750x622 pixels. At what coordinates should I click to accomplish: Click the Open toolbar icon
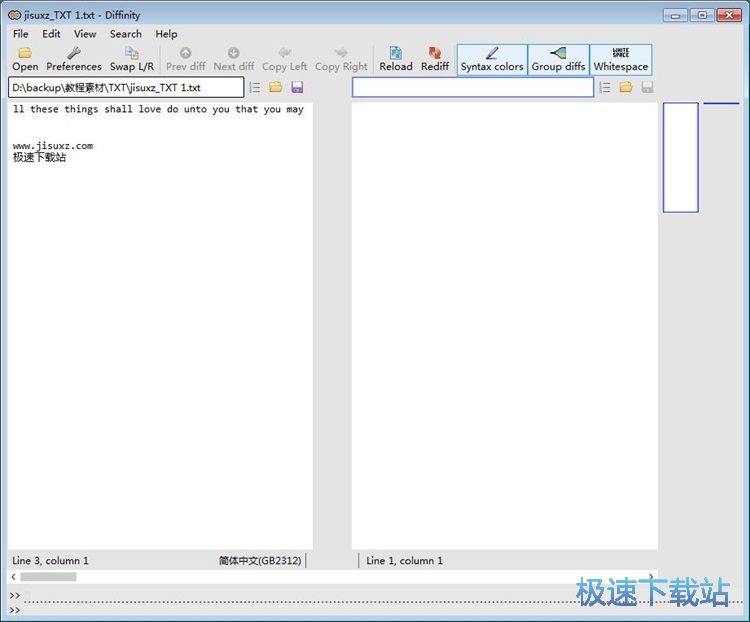click(x=25, y=59)
